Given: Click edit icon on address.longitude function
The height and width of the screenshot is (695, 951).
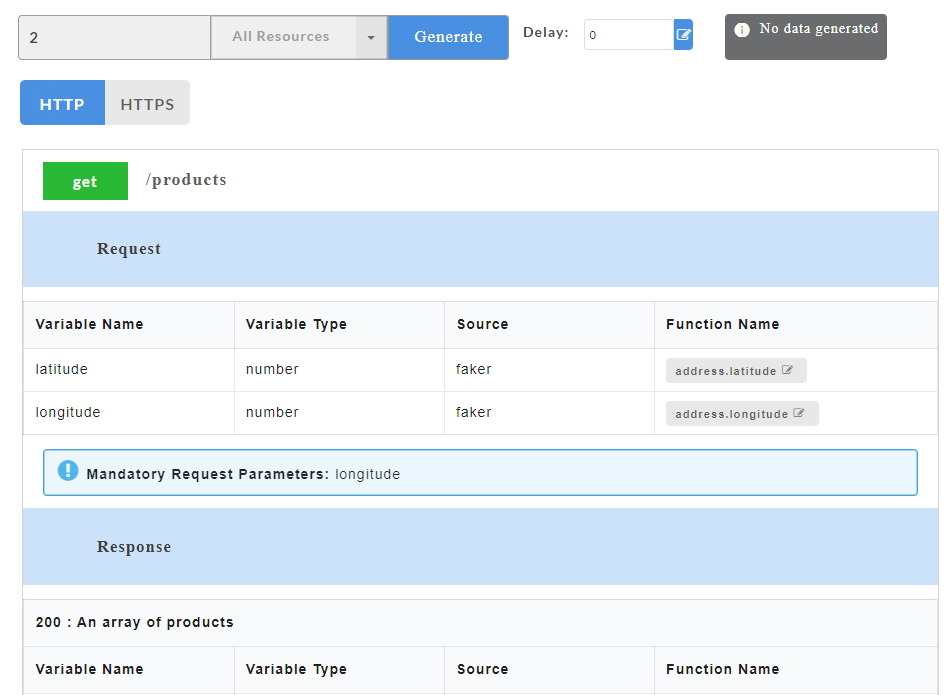Looking at the screenshot, I should 799,413.
